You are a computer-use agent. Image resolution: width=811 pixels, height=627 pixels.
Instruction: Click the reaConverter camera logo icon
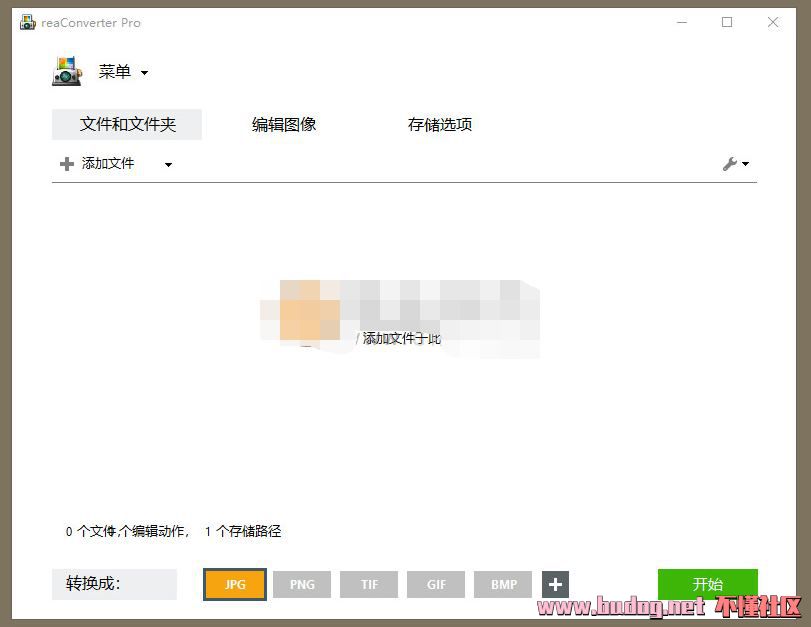[67, 72]
